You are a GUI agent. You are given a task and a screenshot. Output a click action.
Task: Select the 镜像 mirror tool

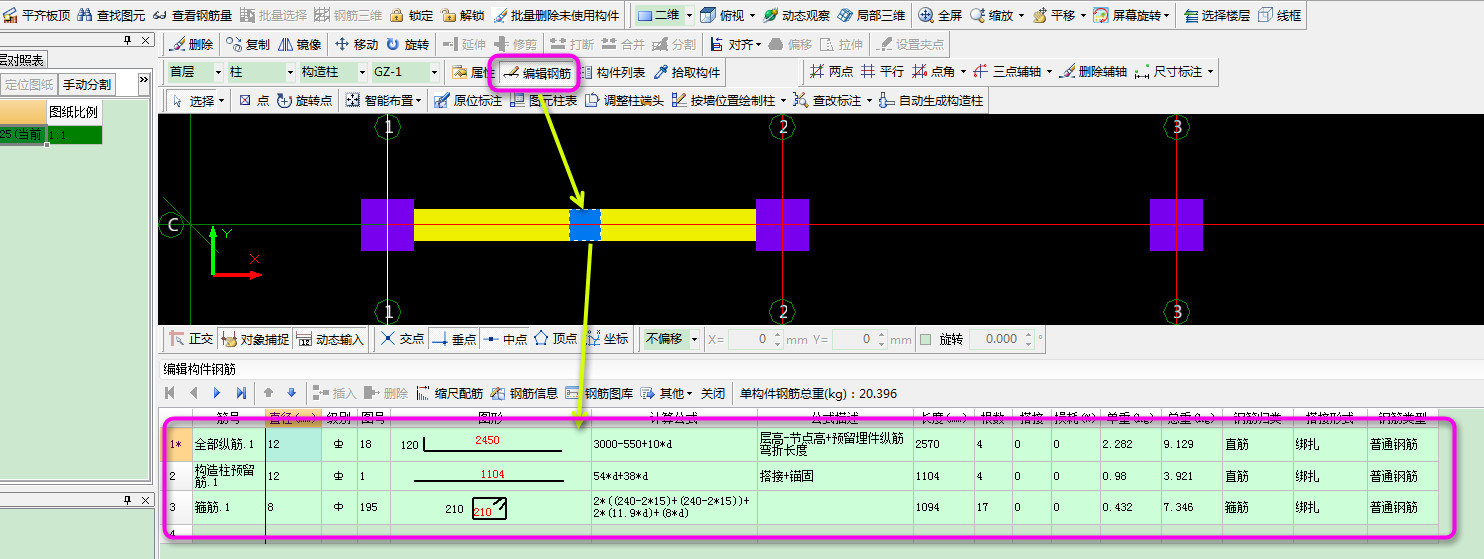299,44
